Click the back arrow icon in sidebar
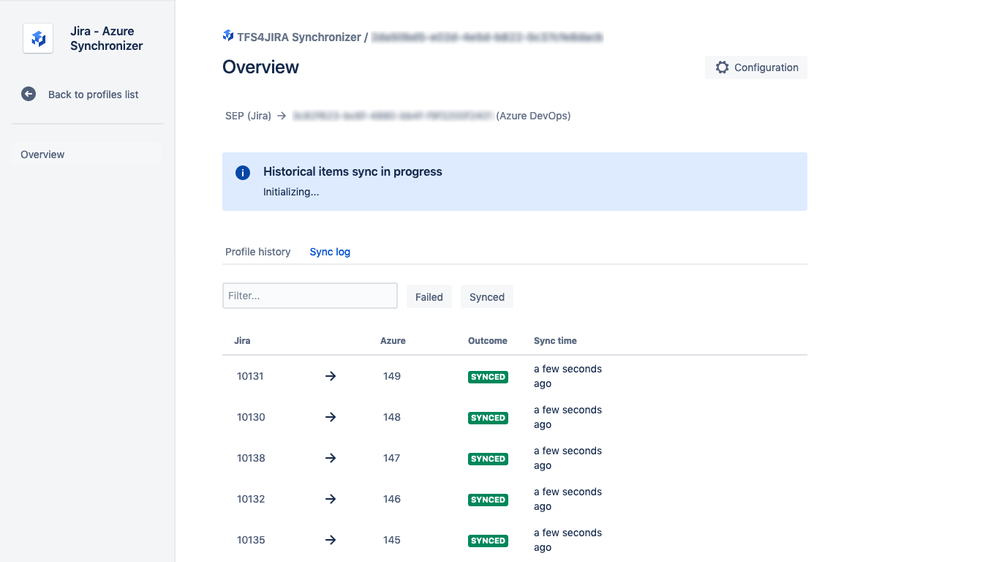The image size is (999, 562). click(x=28, y=94)
